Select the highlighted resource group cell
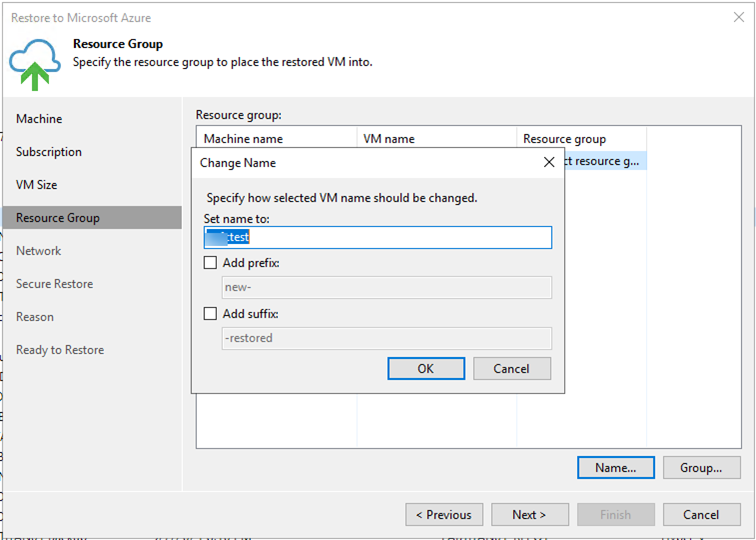This screenshot has height=540, width=756. pyautogui.click(x=605, y=161)
